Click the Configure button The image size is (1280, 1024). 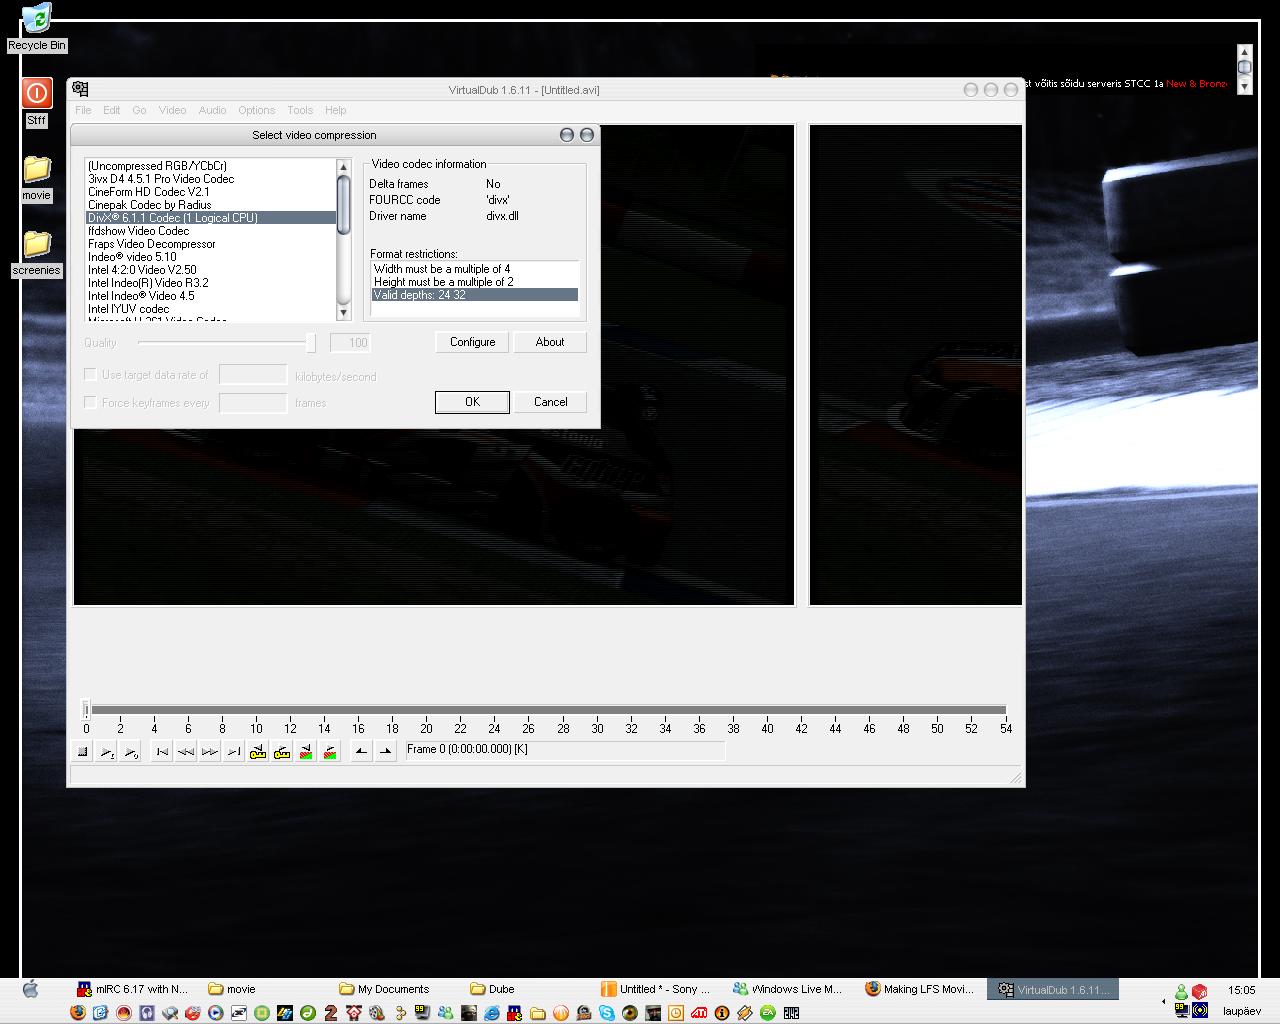pos(472,342)
